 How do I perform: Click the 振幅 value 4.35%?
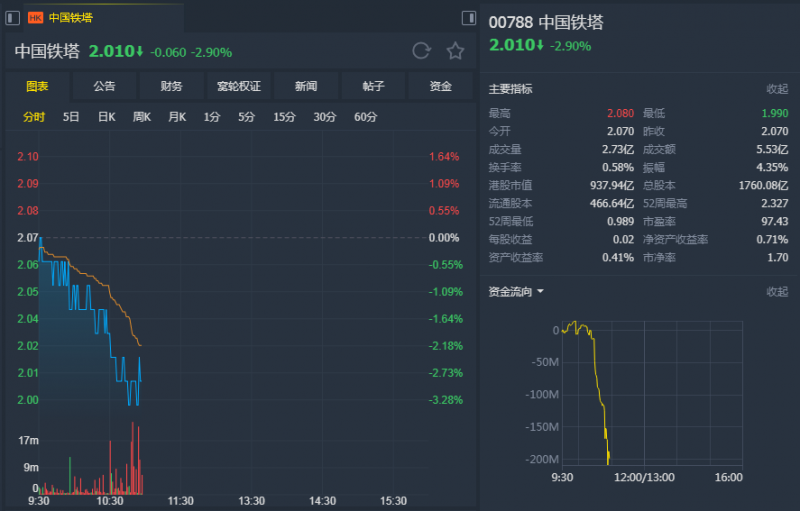[772, 167]
